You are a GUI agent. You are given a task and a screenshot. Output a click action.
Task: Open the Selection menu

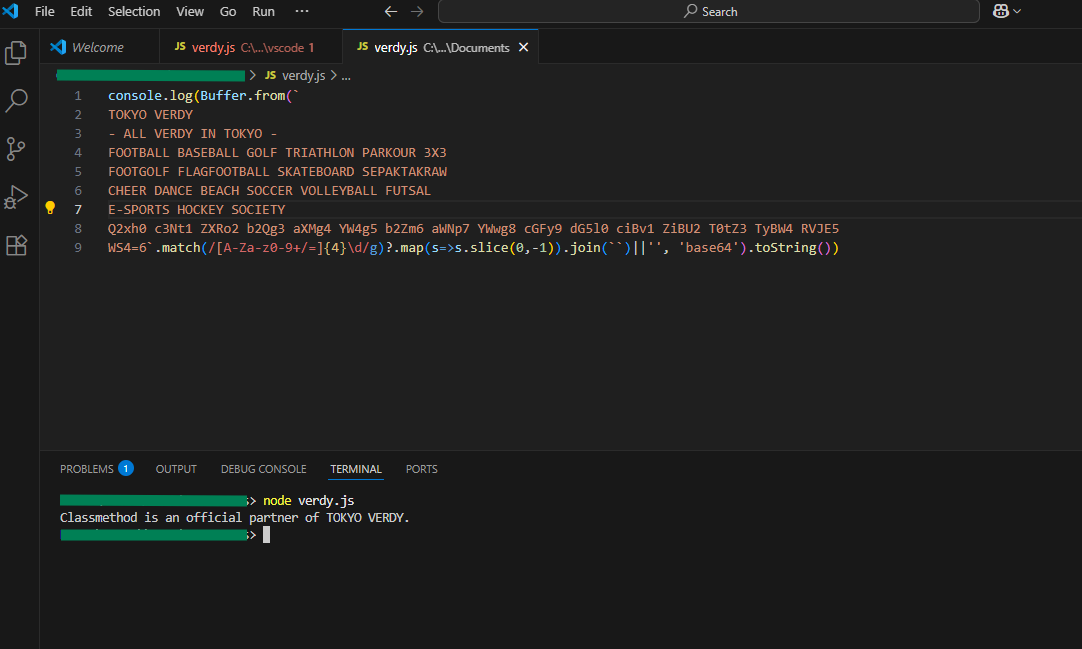point(134,12)
